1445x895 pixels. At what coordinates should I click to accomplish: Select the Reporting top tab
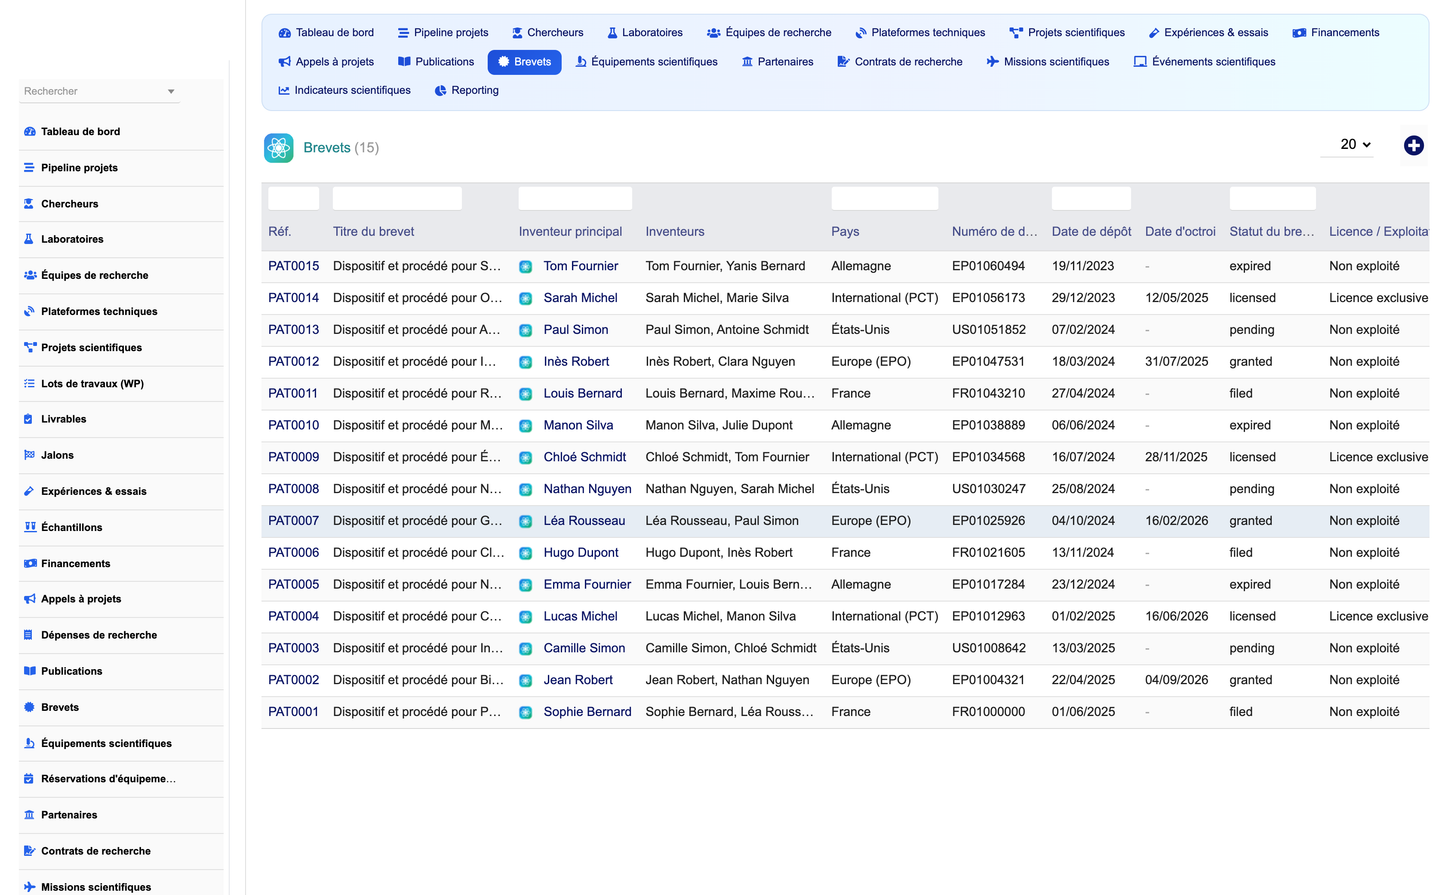point(467,90)
